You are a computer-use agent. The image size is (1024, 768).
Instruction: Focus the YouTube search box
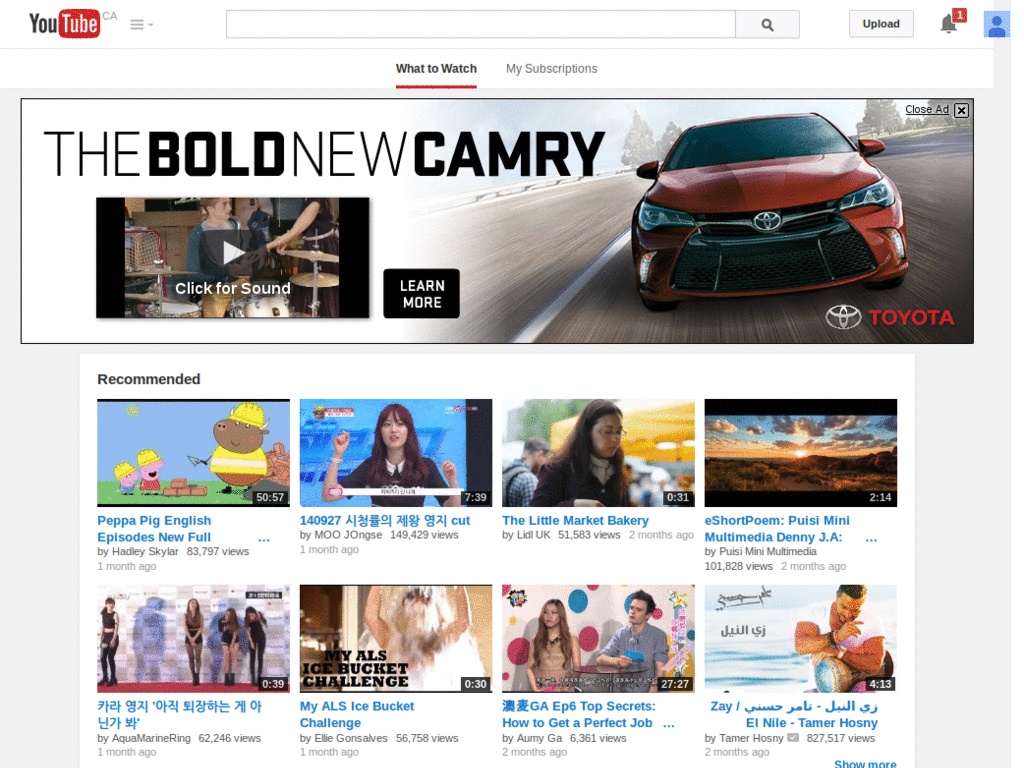pos(481,24)
